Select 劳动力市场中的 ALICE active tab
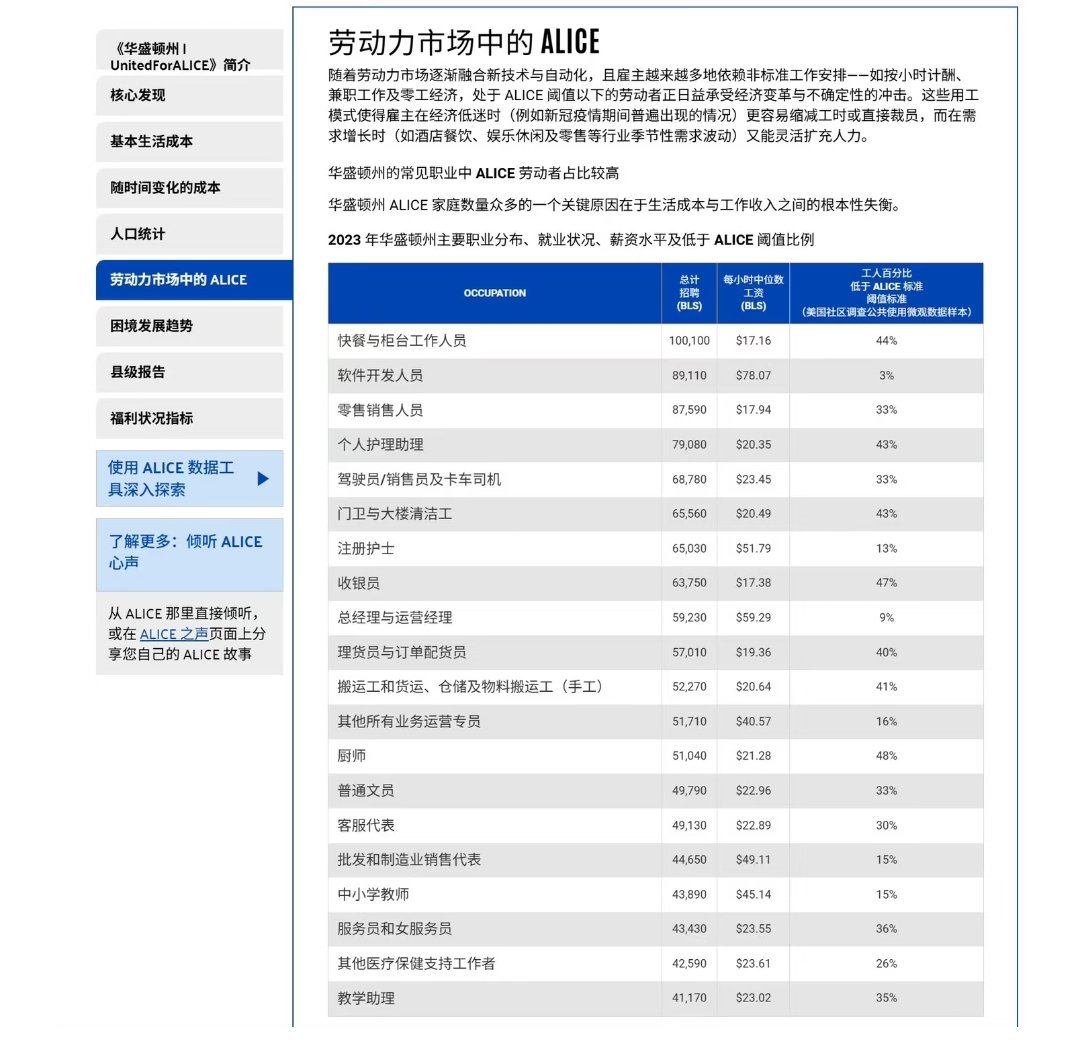 click(x=194, y=280)
